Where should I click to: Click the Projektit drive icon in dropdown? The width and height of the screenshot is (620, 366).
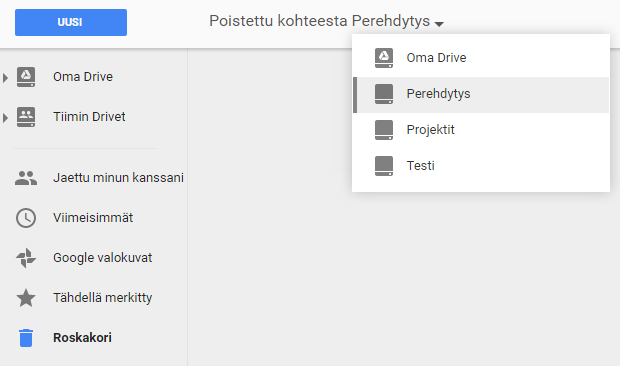tap(384, 130)
